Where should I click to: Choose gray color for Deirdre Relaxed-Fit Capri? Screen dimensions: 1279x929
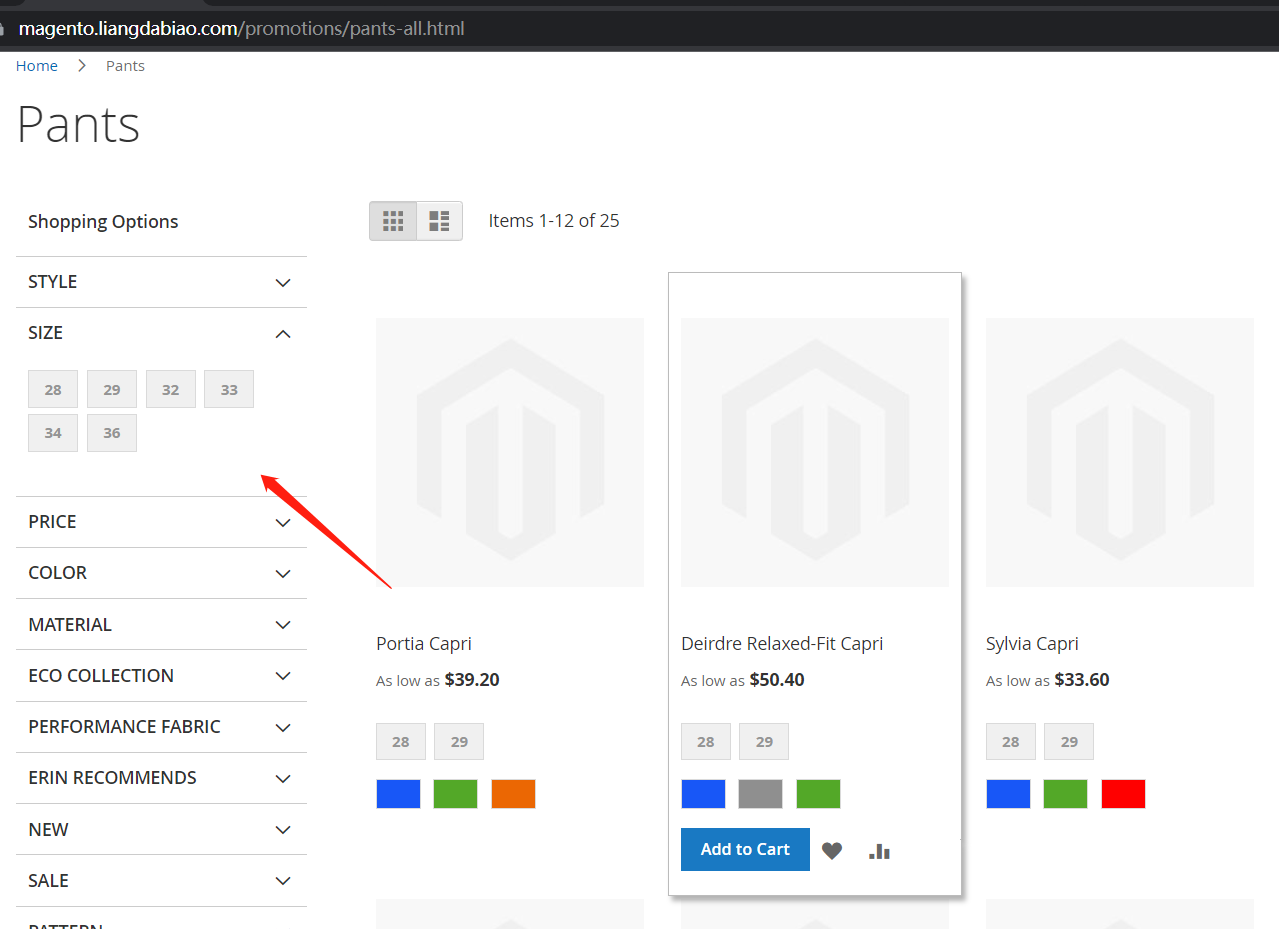[x=761, y=794]
